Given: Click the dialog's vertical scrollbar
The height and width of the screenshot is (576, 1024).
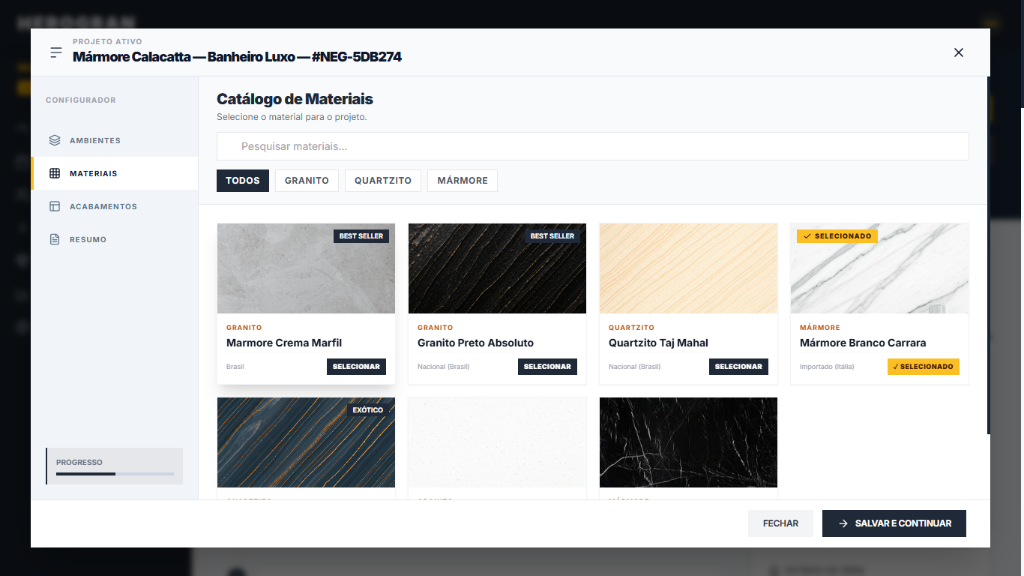Looking at the screenshot, I should pos(988,255).
